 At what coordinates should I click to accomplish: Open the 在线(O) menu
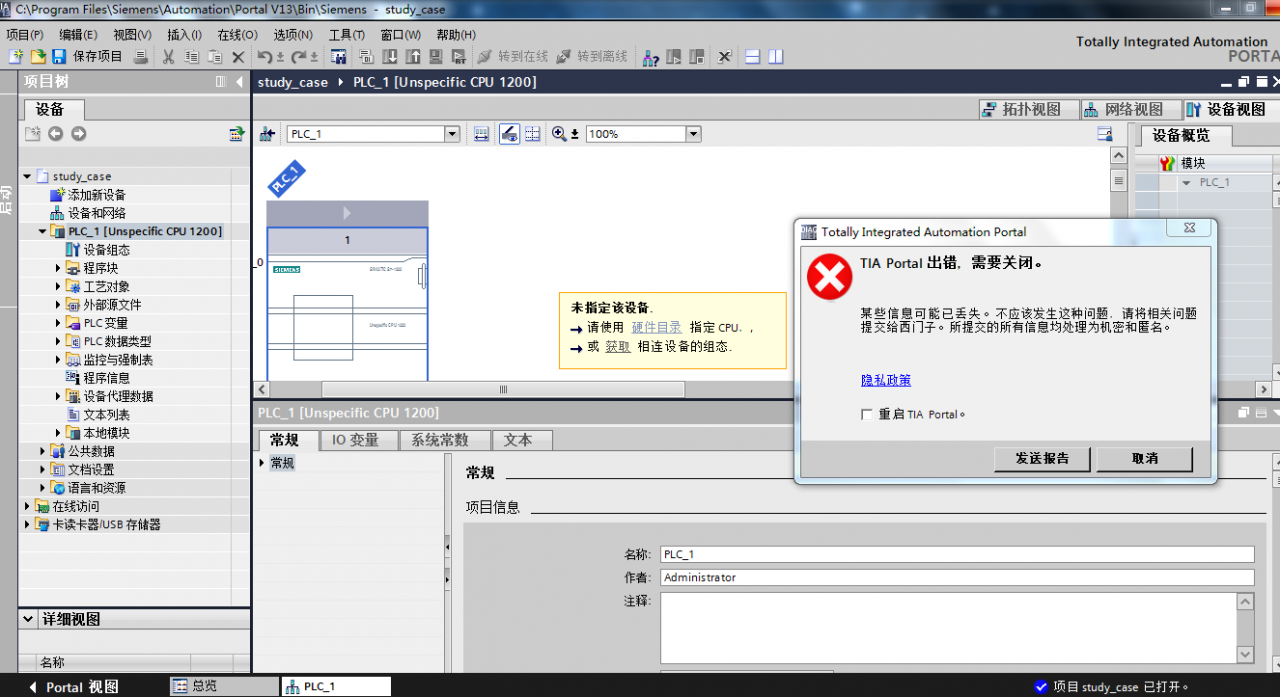coord(237,34)
